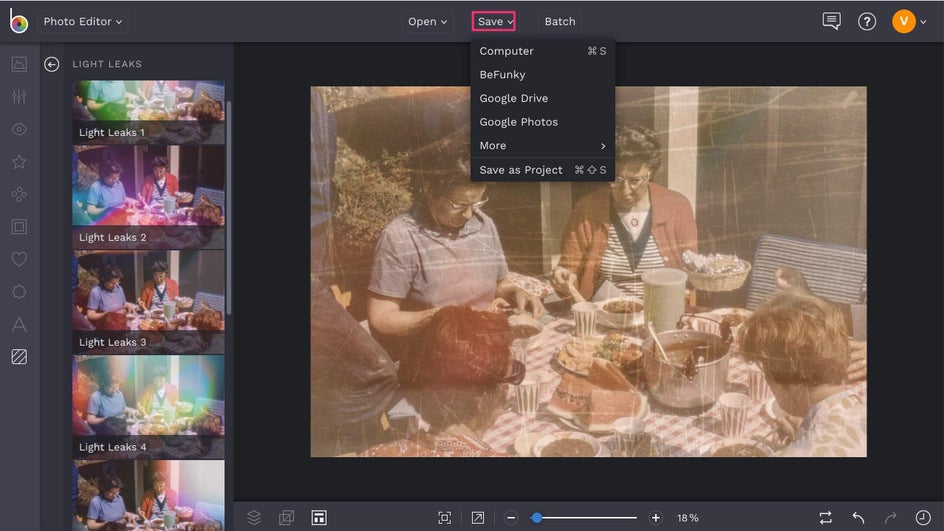
Task: Click the LIGHT LEAKS panel title
Action: [x=107, y=64]
